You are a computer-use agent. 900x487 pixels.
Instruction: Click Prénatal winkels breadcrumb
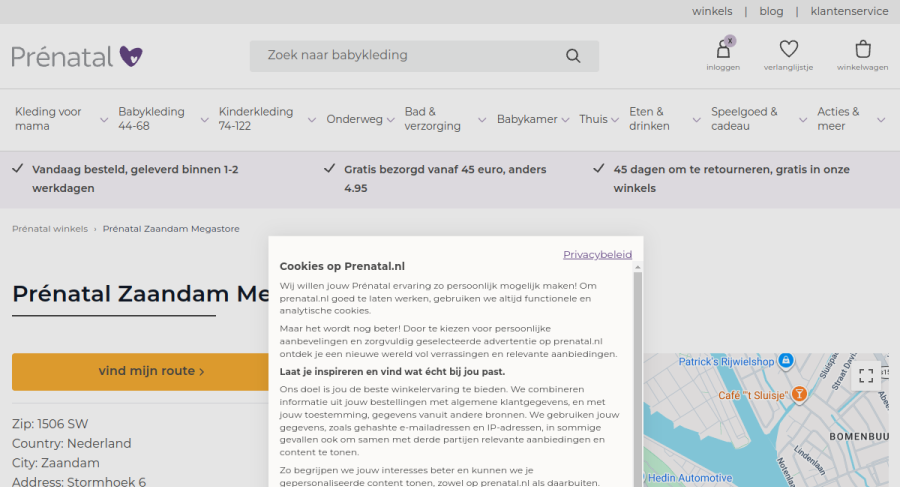(x=50, y=229)
